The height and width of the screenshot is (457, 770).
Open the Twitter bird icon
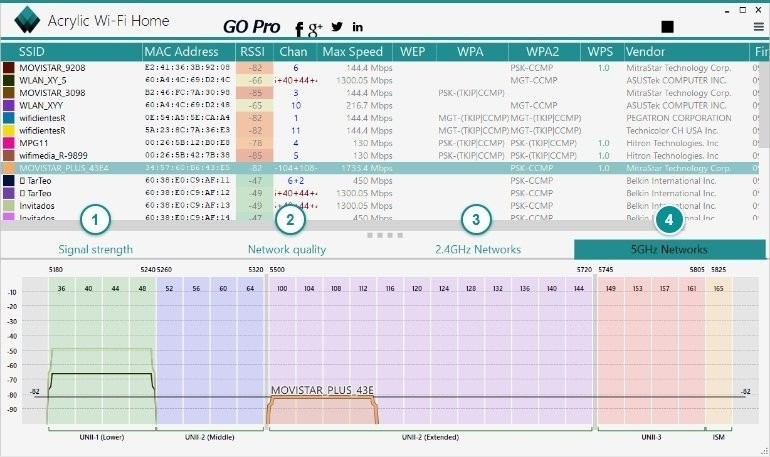click(x=337, y=27)
